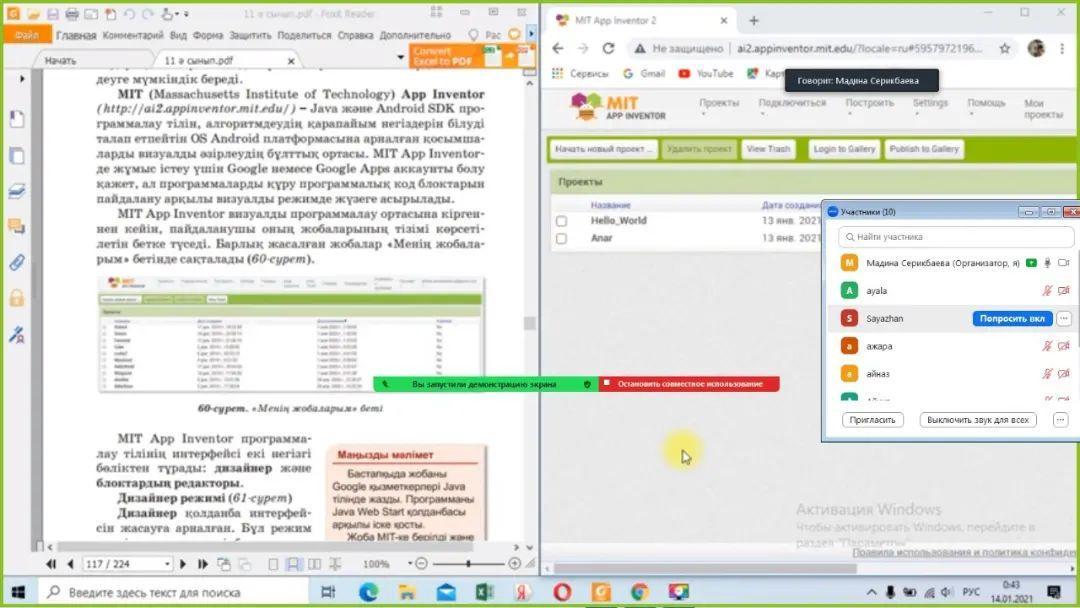
Task: Tick the Hello_World project checkbox
Action: (x=561, y=221)
